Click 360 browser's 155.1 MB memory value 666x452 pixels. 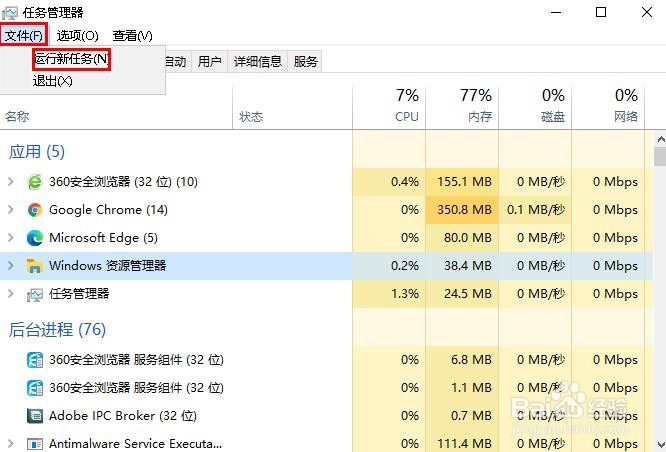pyautogui.click(x=464, y=182)
